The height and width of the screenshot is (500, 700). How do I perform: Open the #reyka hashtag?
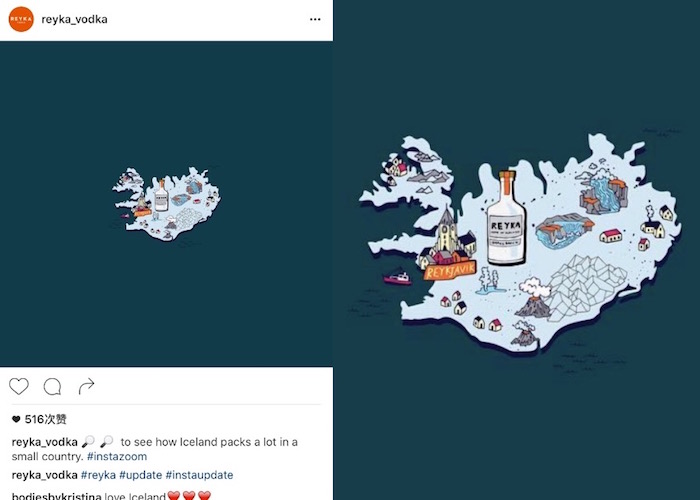click(98, 475)
